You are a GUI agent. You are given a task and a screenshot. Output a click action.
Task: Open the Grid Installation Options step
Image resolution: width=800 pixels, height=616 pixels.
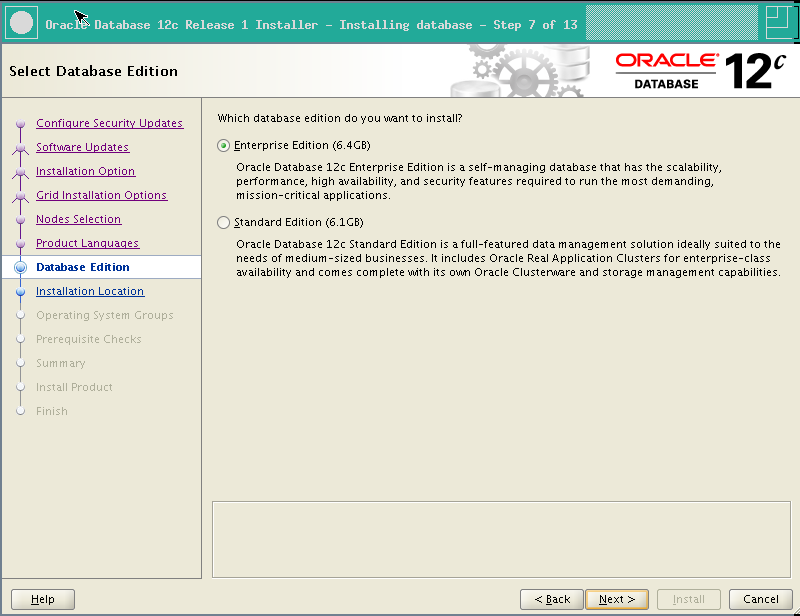click(x=103, y=195)
